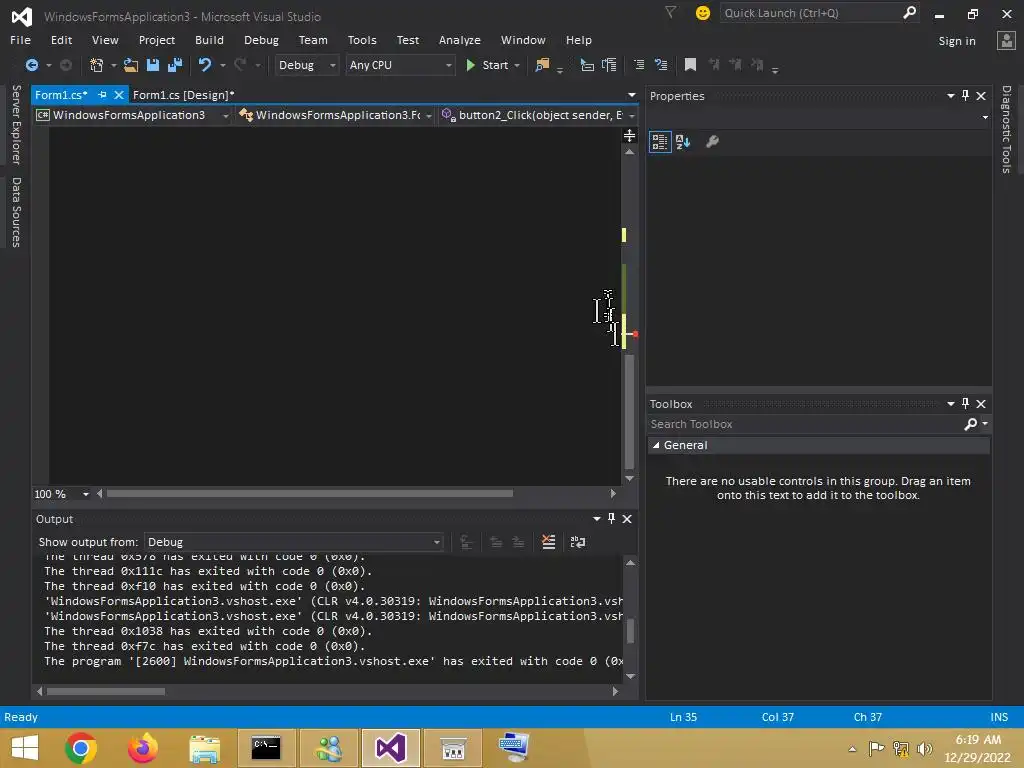The height and width of the screenshot is (768, 1024).
Task: Open the Properties window position menu arrow
Action: tap(951, 96)
